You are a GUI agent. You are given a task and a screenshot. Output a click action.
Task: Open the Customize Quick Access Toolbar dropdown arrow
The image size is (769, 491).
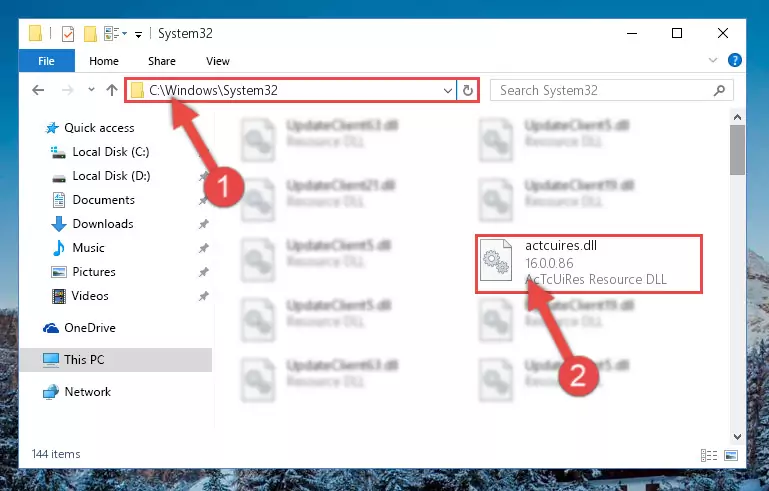(138, 34)
